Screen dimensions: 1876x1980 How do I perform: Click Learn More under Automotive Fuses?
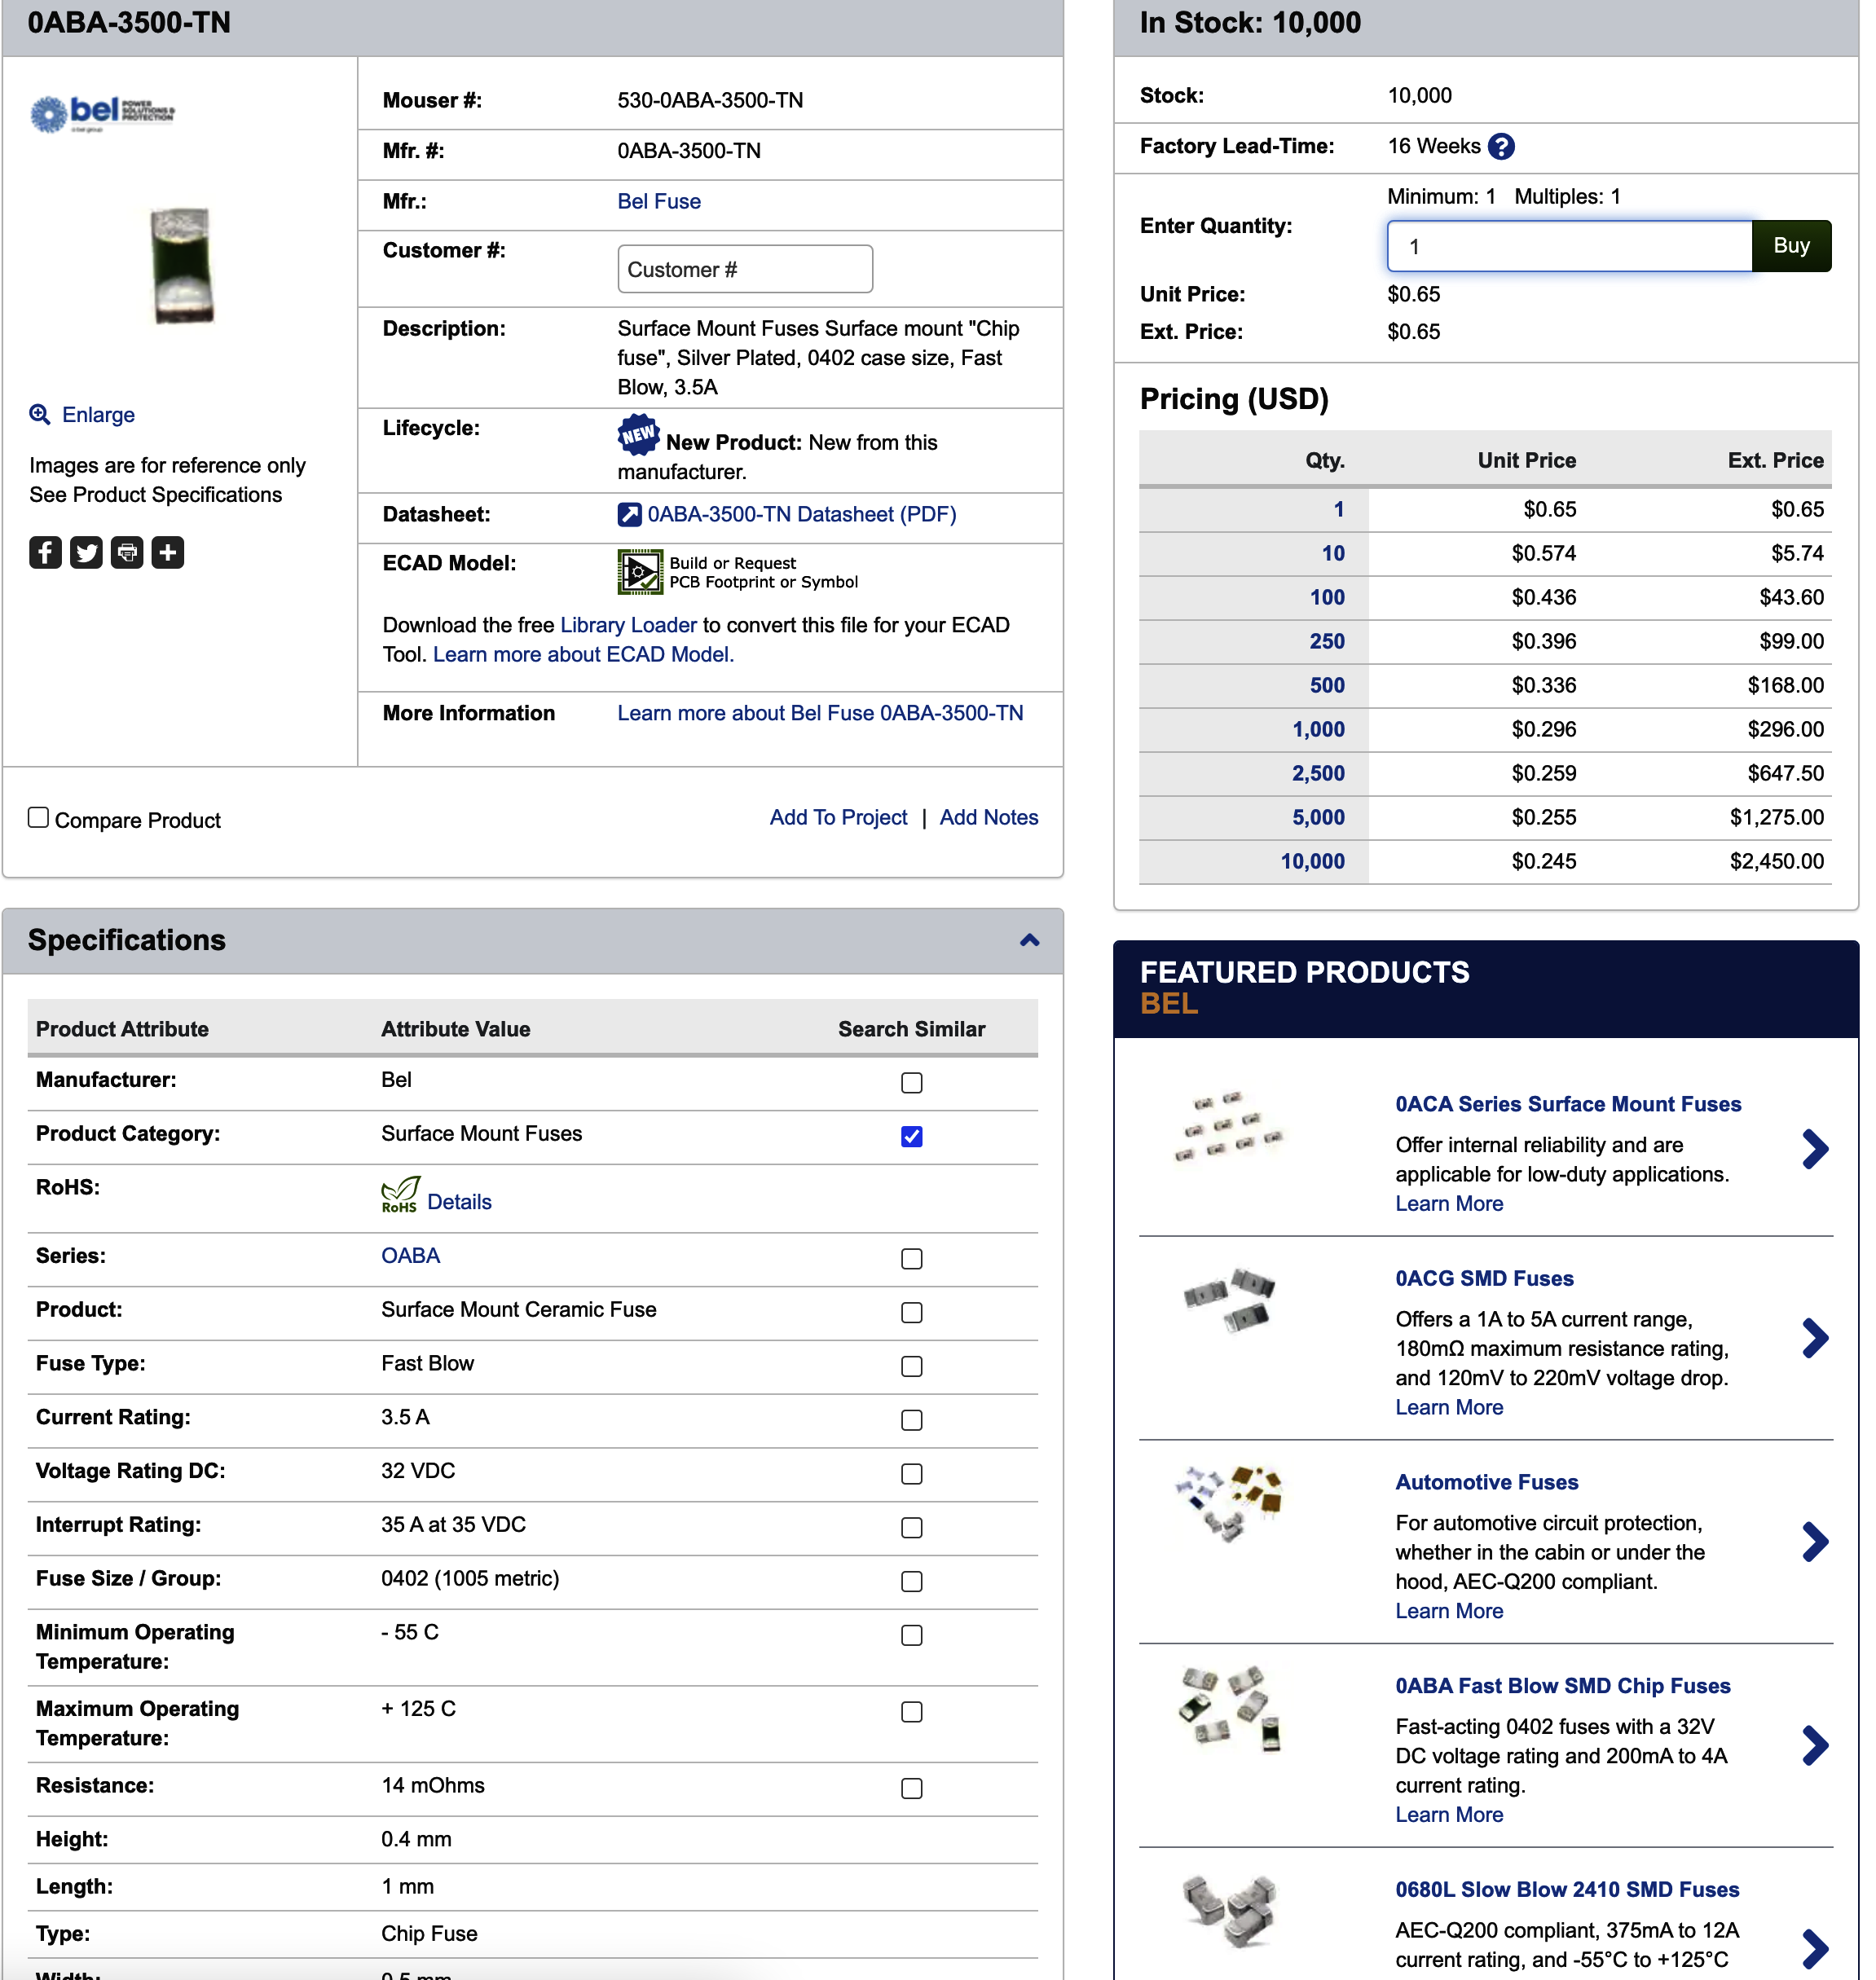tap(1449, 1612)
